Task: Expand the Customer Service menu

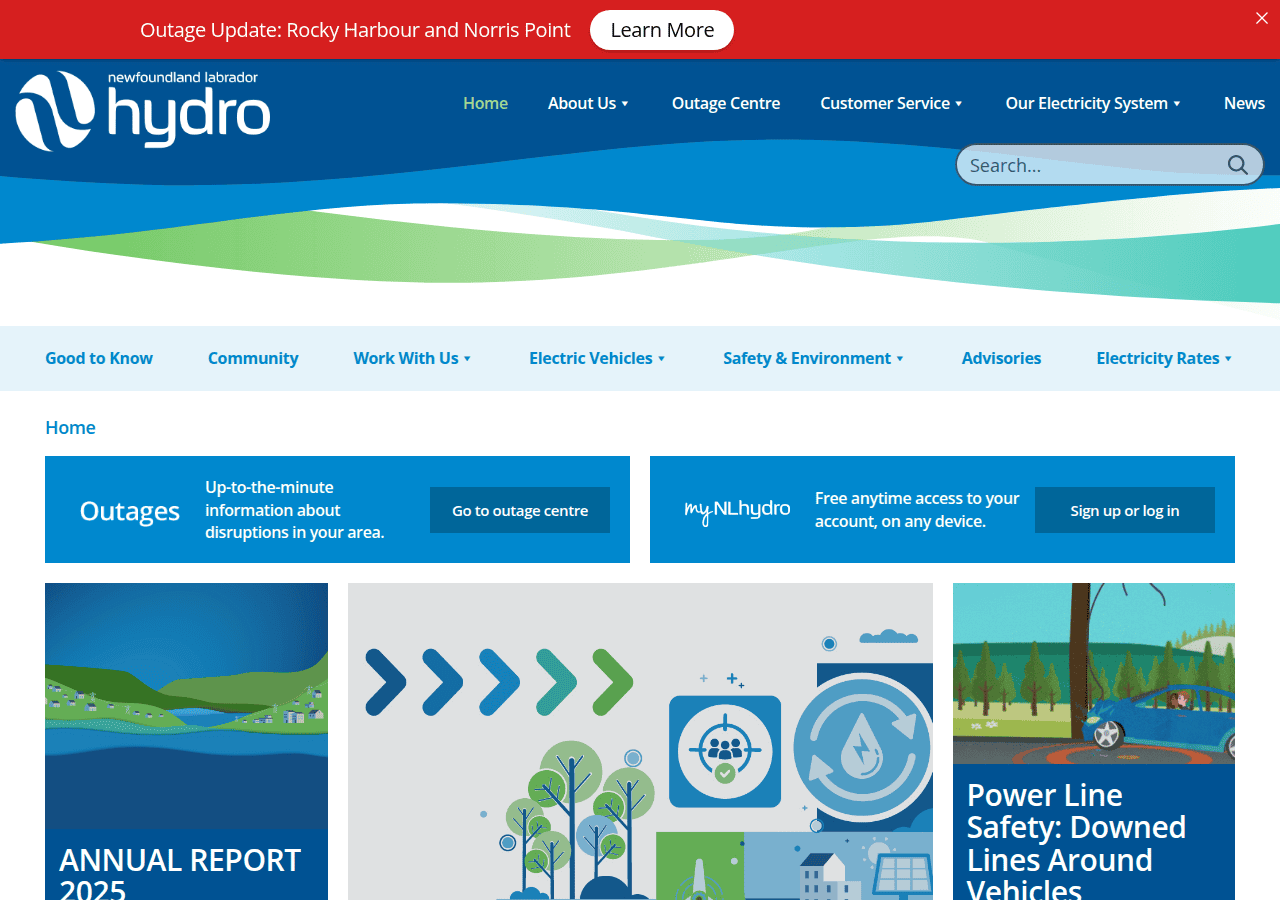Action: point(891,103)
